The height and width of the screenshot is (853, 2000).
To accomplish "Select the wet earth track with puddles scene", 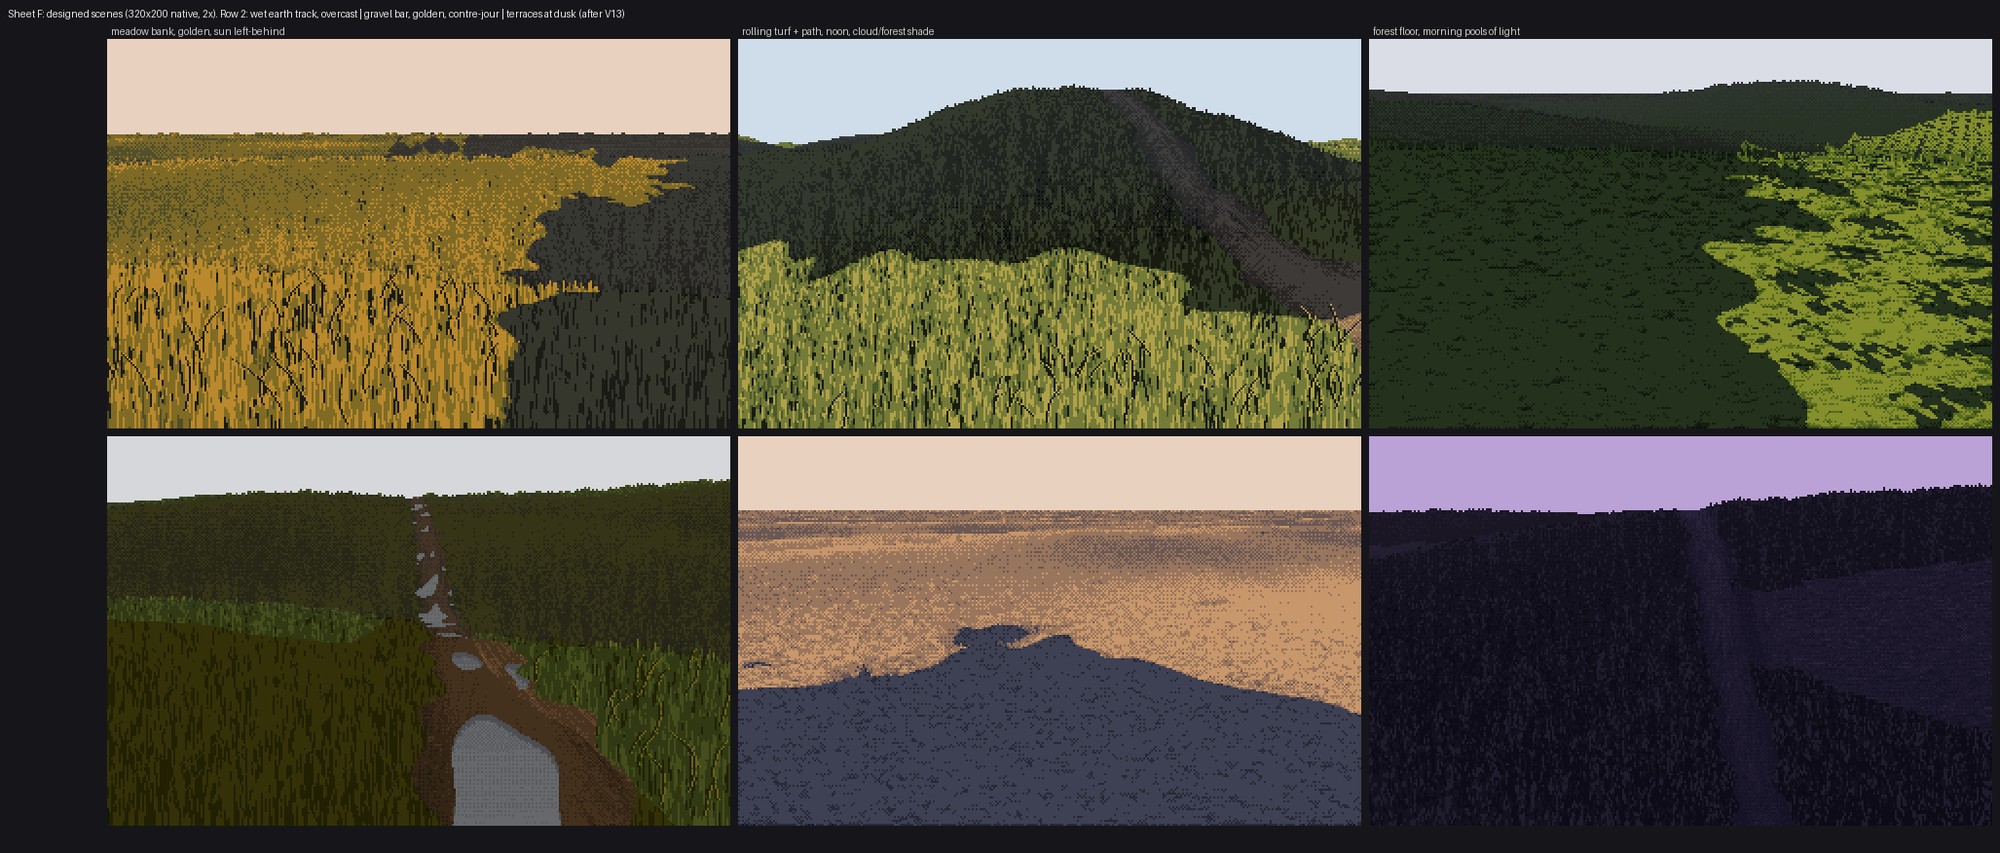I will (419, 631).
